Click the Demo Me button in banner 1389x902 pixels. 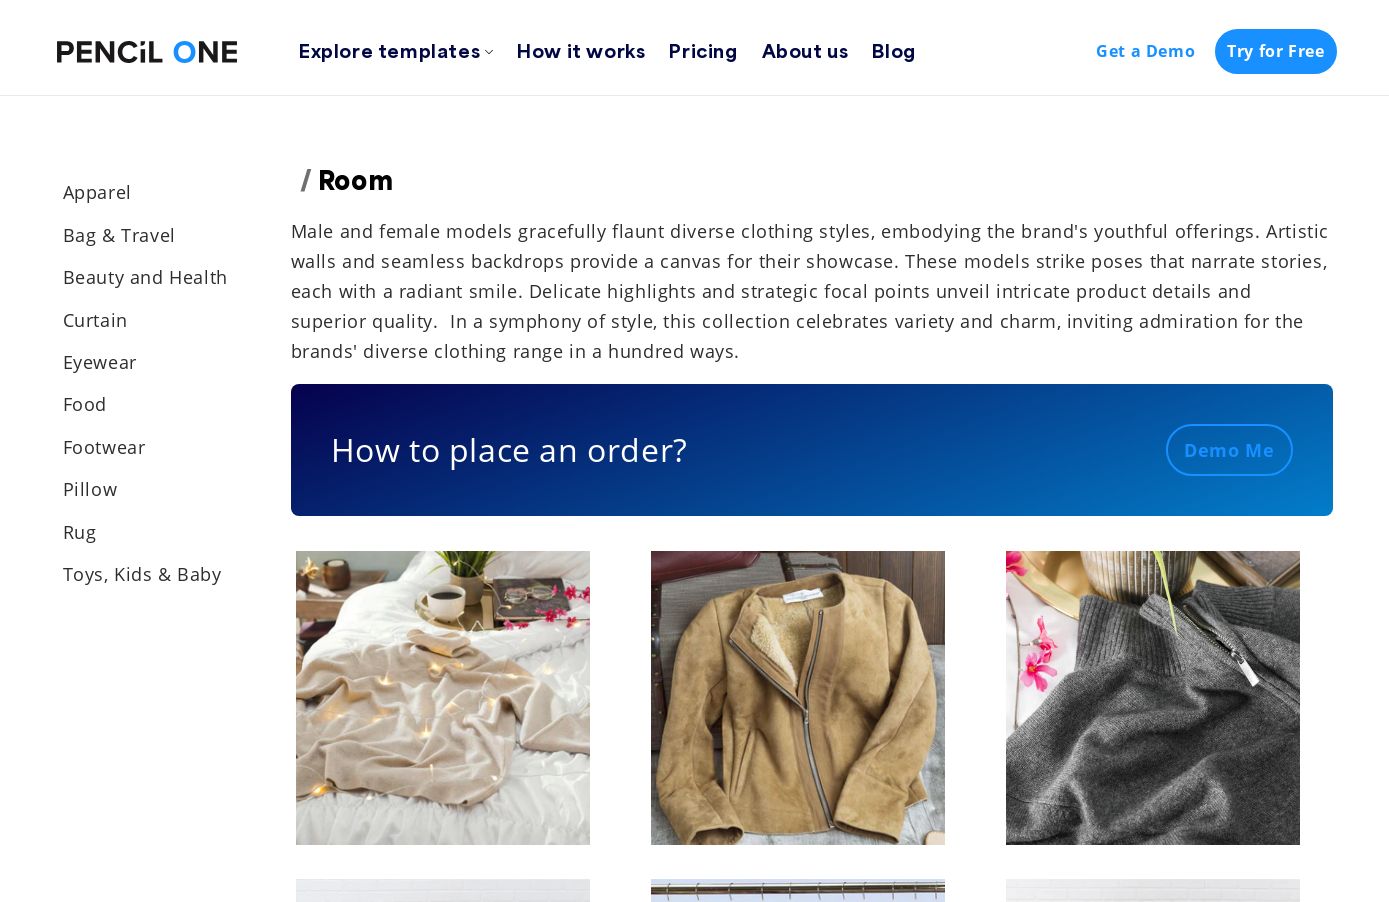(x=1228, y=450)
